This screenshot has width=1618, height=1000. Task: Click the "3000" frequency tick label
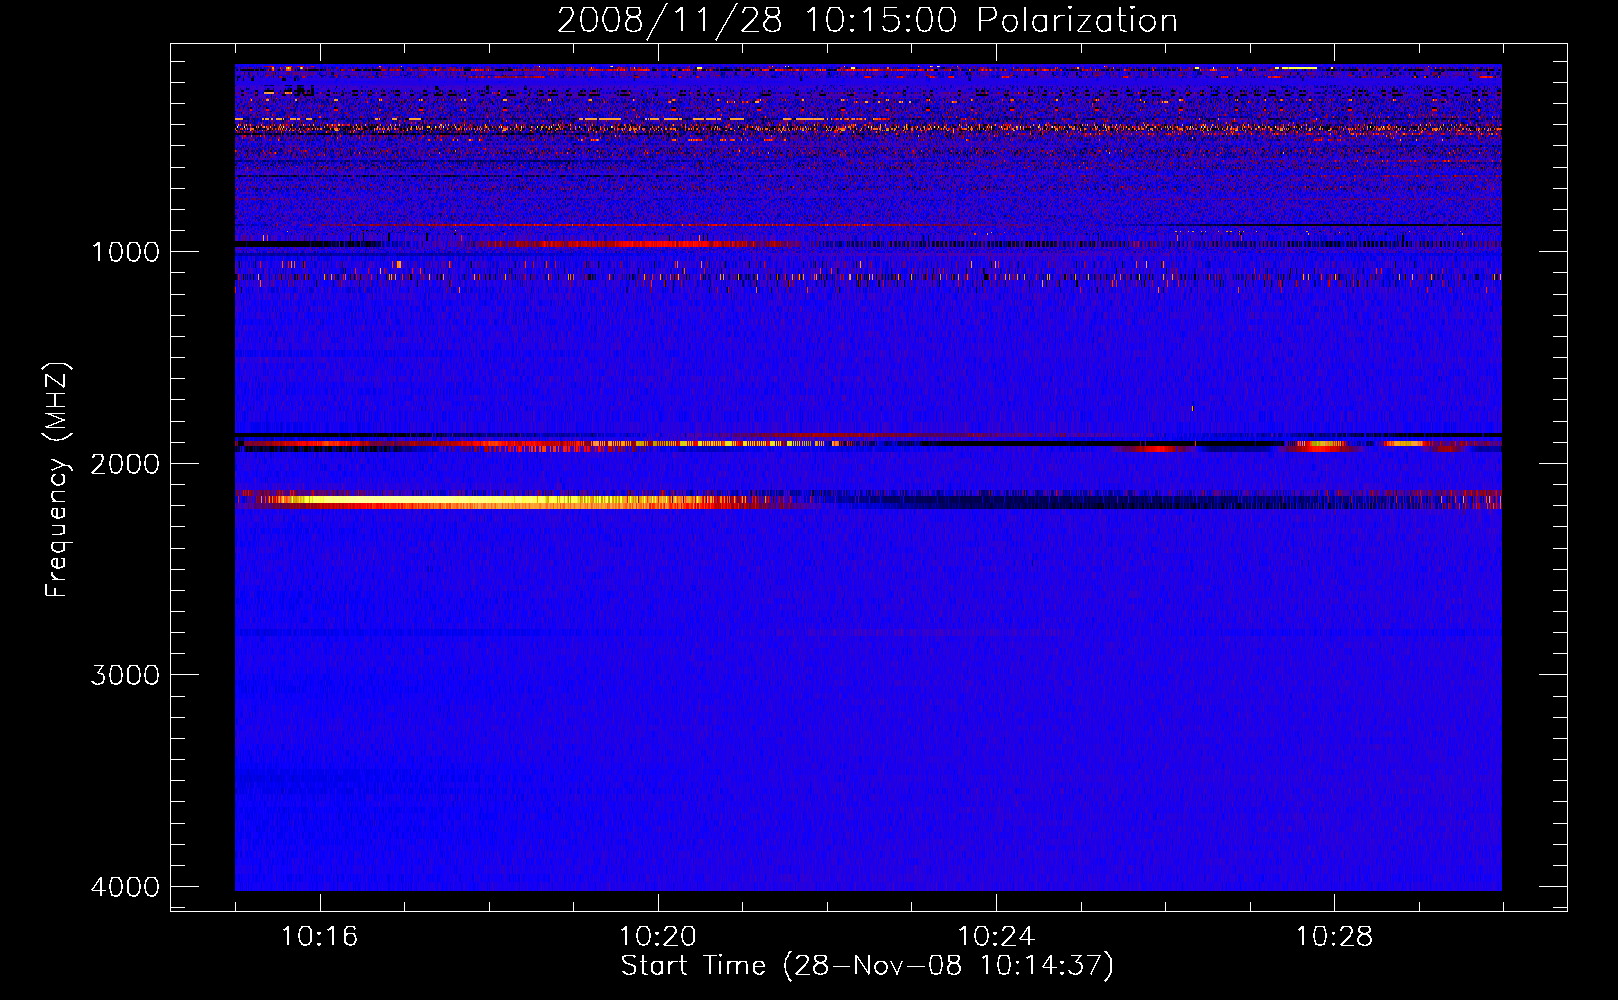(x=125, y=675)
